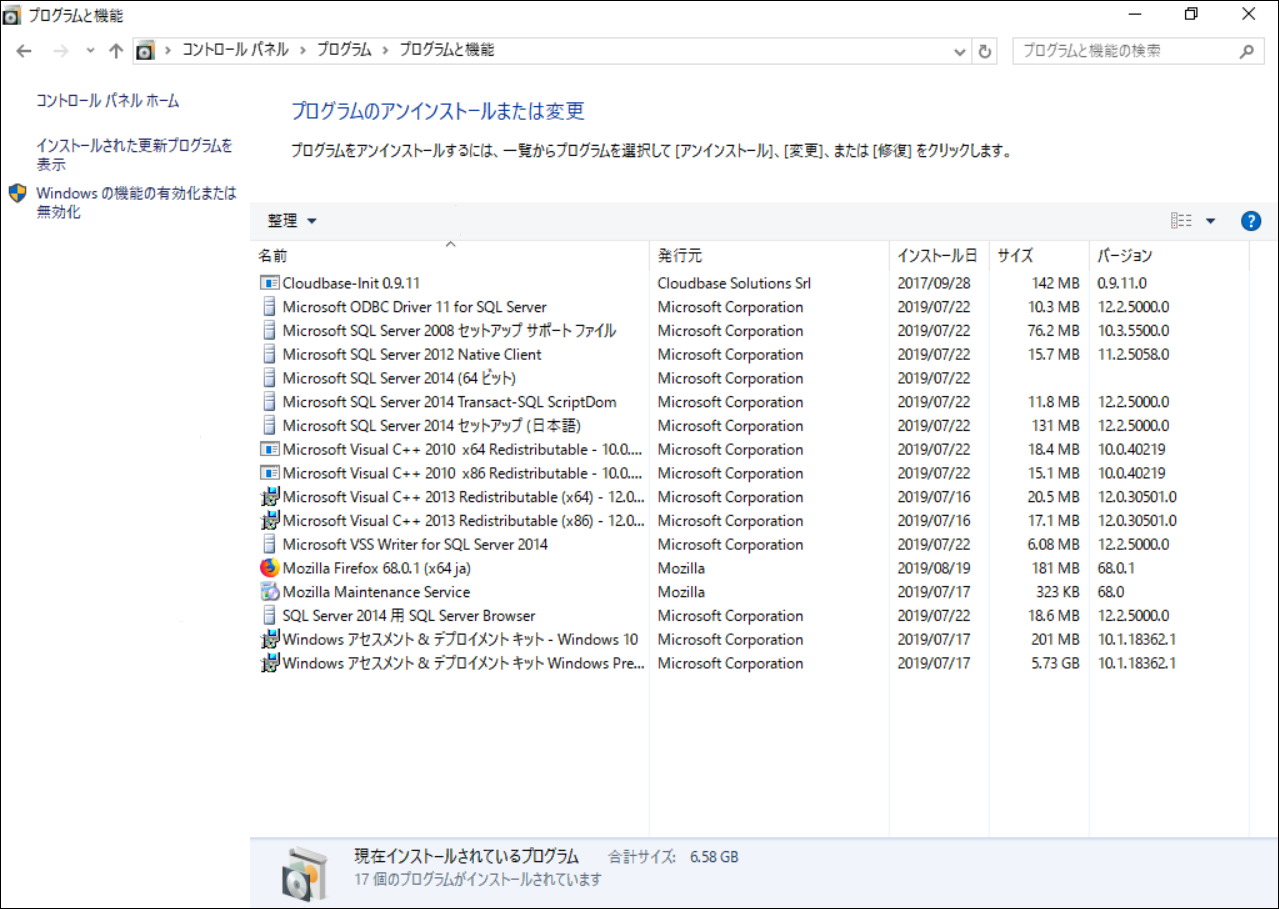1279x909 pixels.
Task: Click the Visual C++ 2013 (x64) installer icon
Action: pos(269,497)
